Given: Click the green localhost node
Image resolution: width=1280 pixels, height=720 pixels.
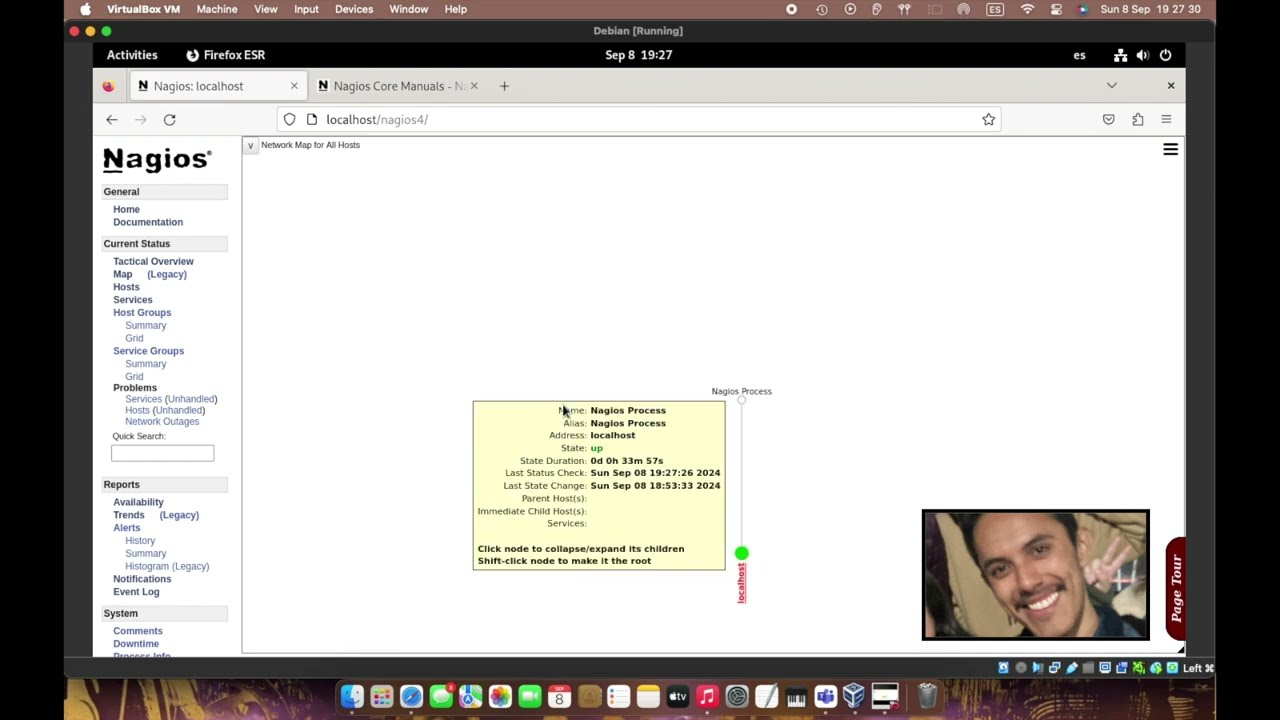Looking at the screenshot, I should [741, 553].
